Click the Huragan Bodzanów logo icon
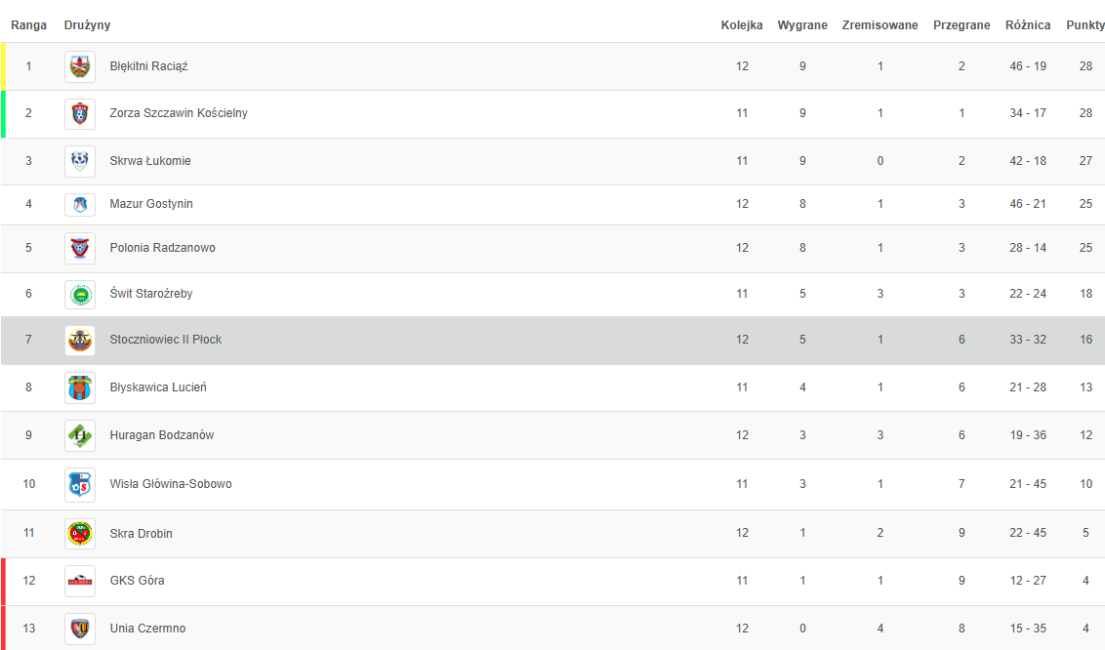Image resolution: width=1105 pixels, height=650 pixels. pos(80,436)
